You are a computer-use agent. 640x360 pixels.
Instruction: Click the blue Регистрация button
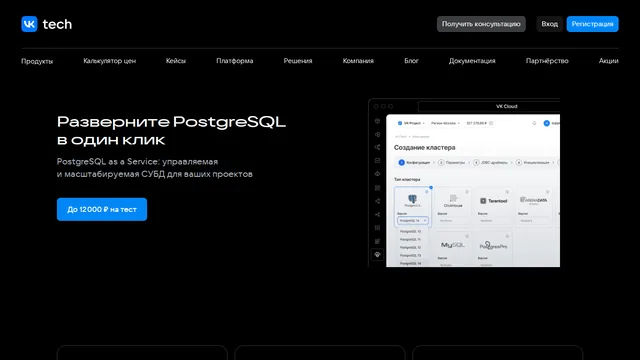[x=592, y=24]
